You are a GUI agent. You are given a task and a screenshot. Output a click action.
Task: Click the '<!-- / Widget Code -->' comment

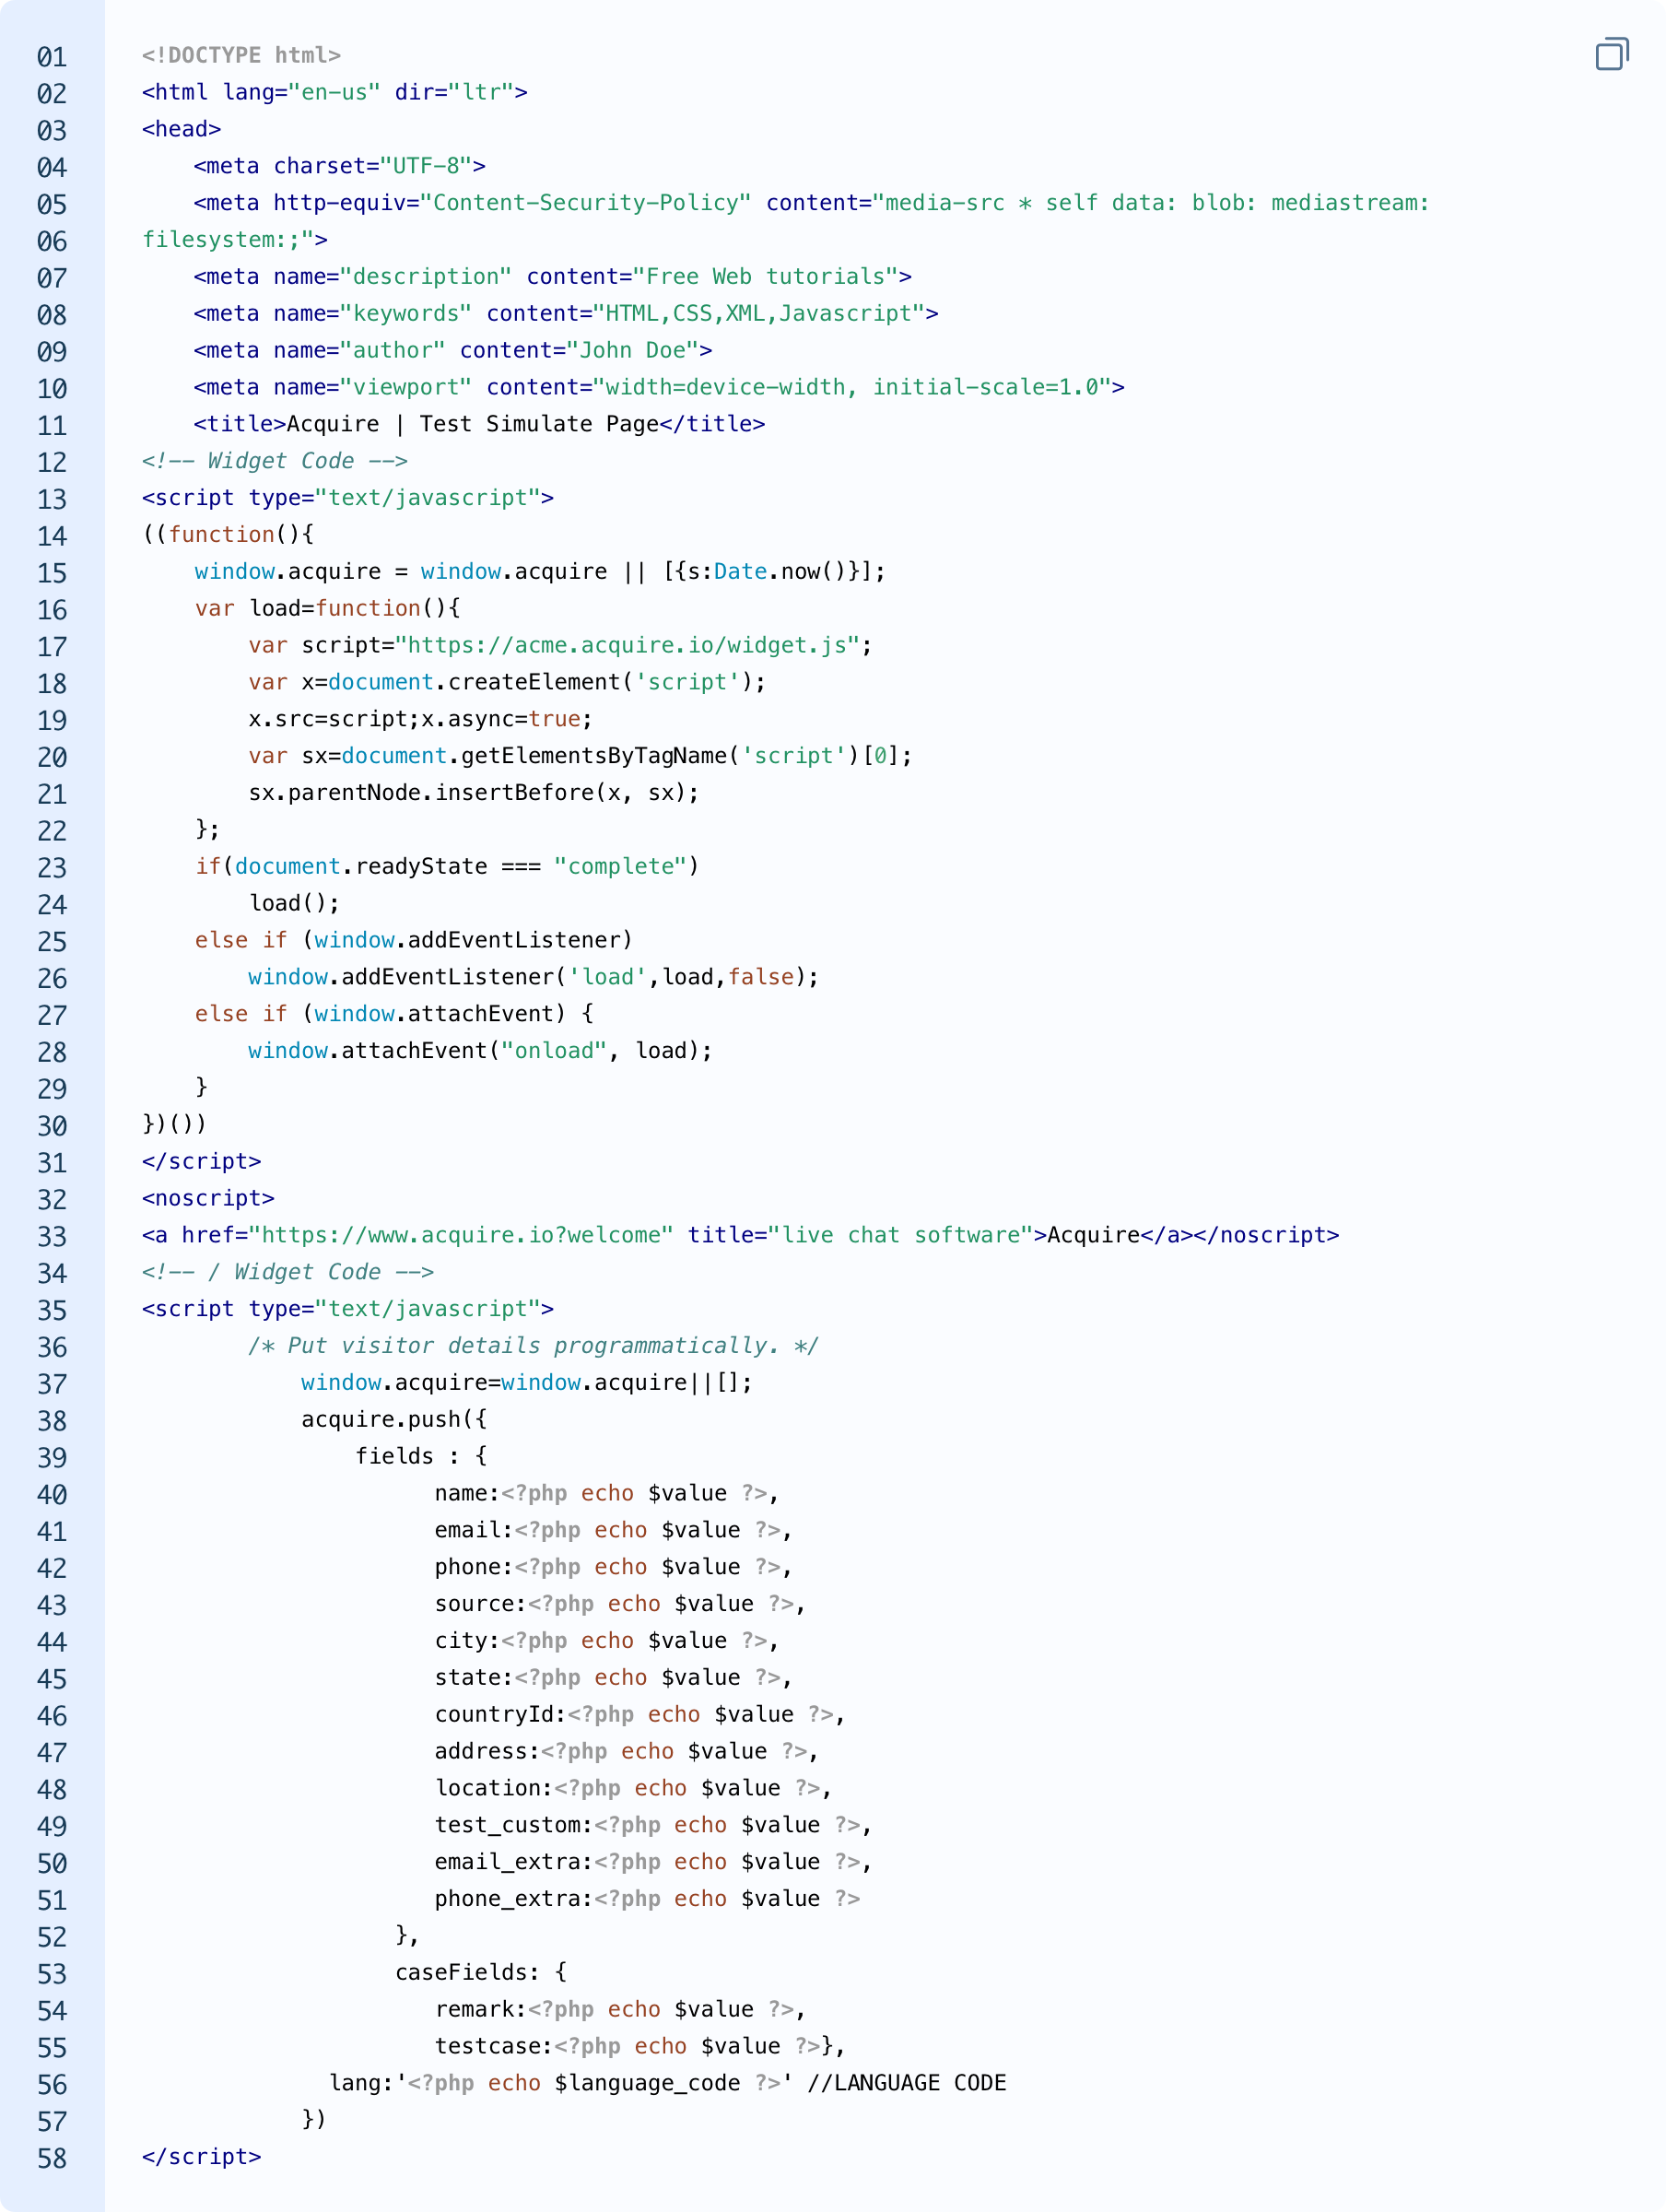288,1273
